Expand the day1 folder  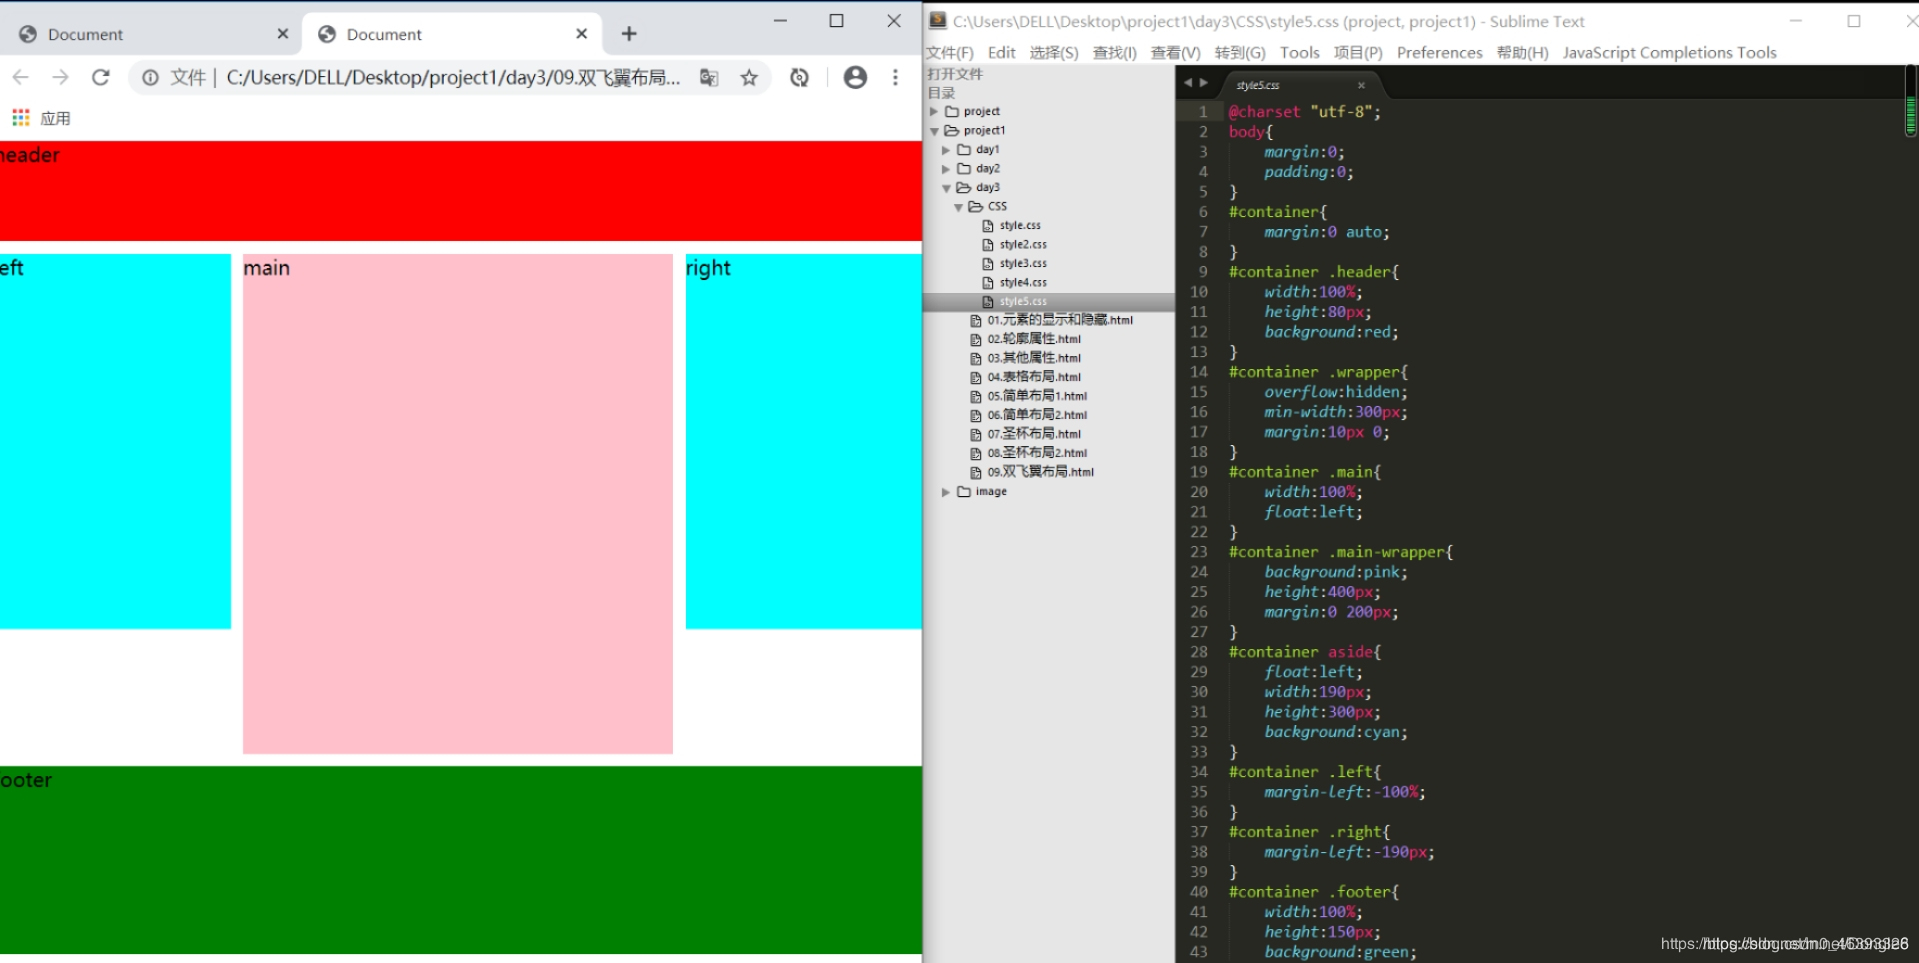pyautogui.click(x=946, y=149)
